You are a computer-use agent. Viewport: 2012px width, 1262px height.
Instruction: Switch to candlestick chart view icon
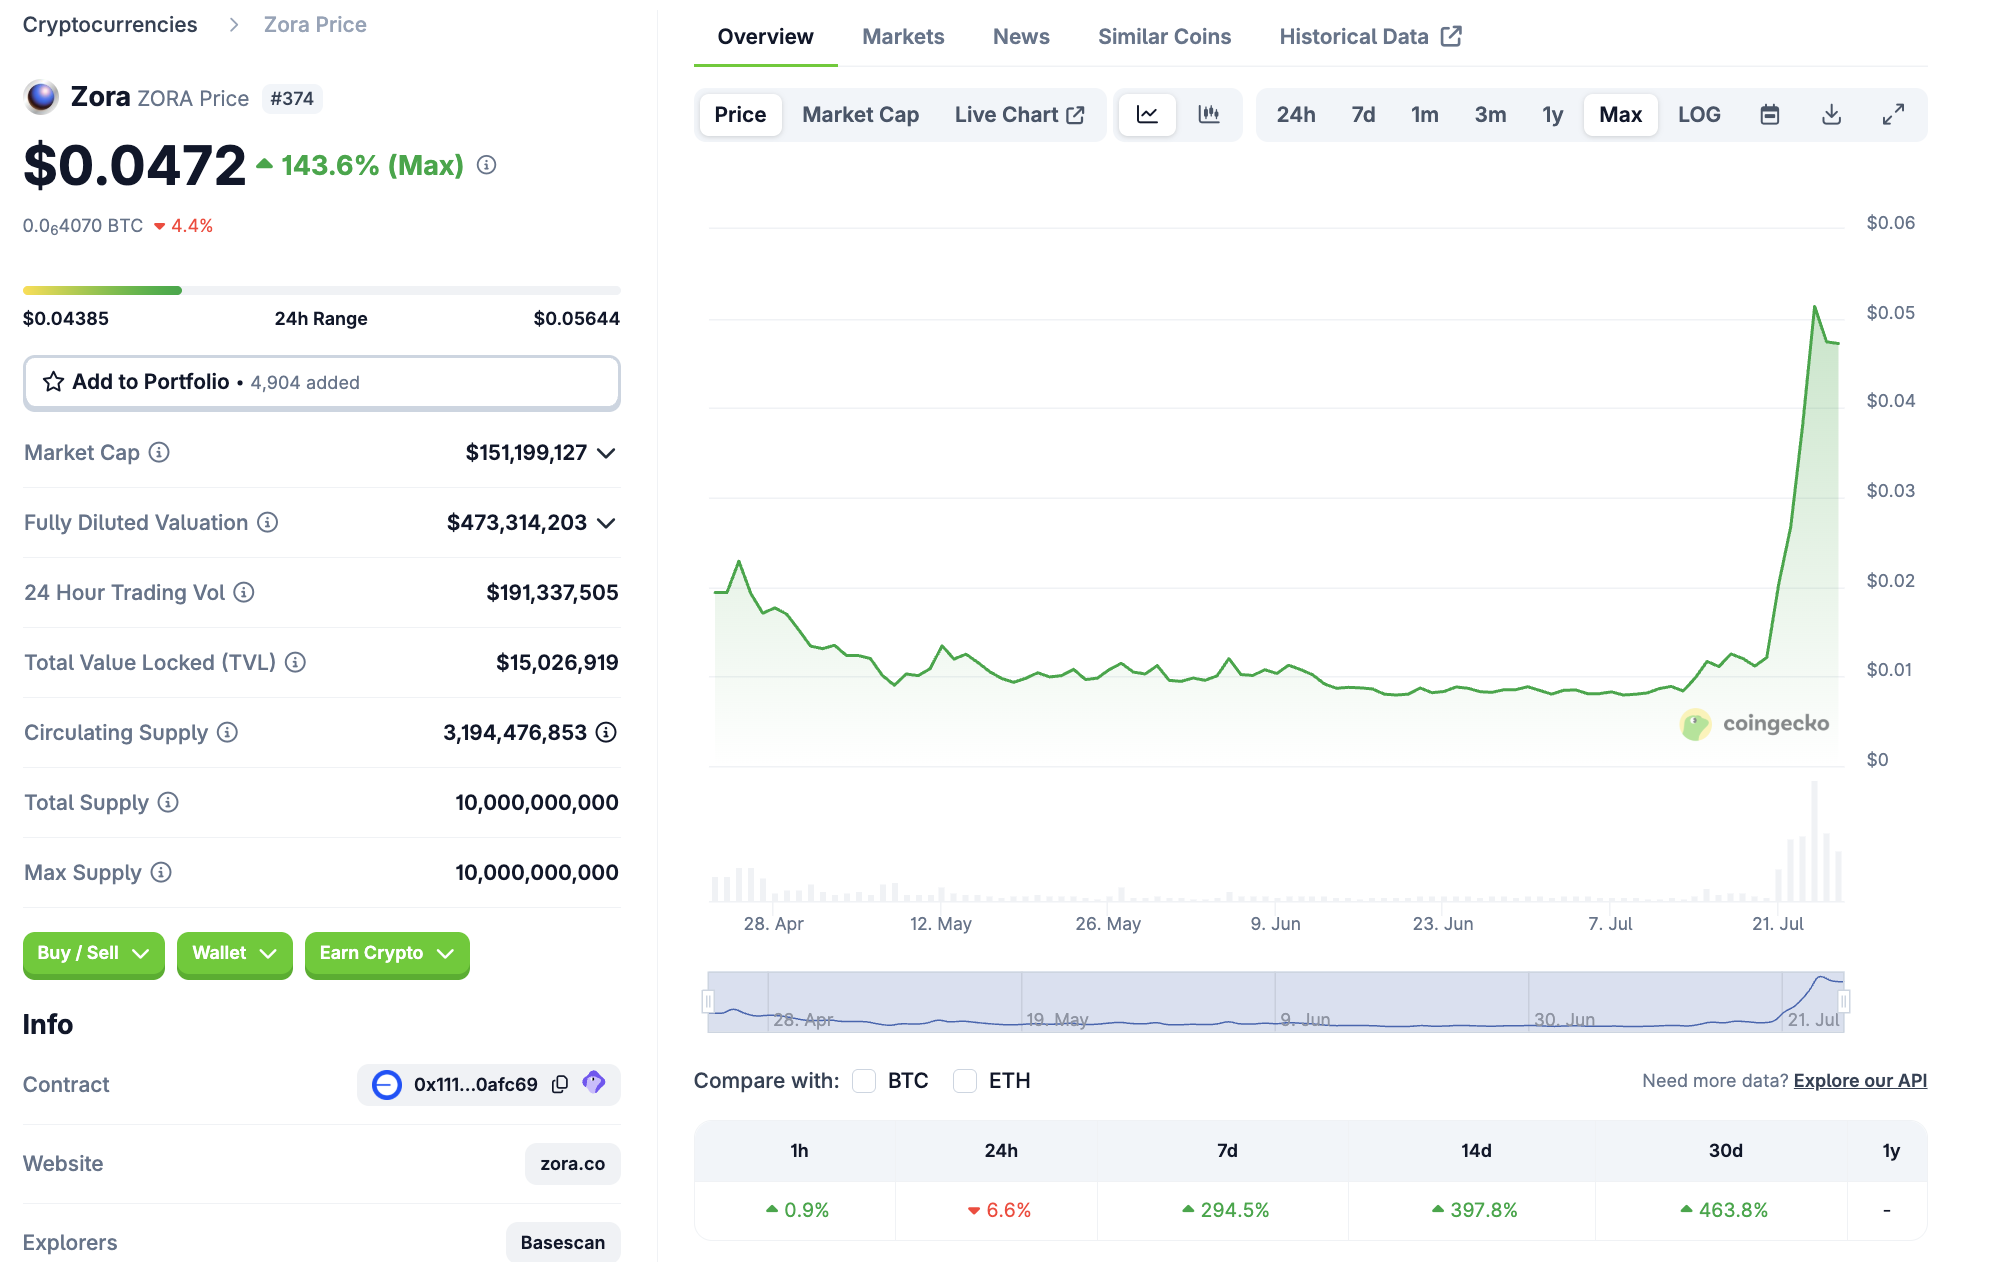pos(1209,115)
